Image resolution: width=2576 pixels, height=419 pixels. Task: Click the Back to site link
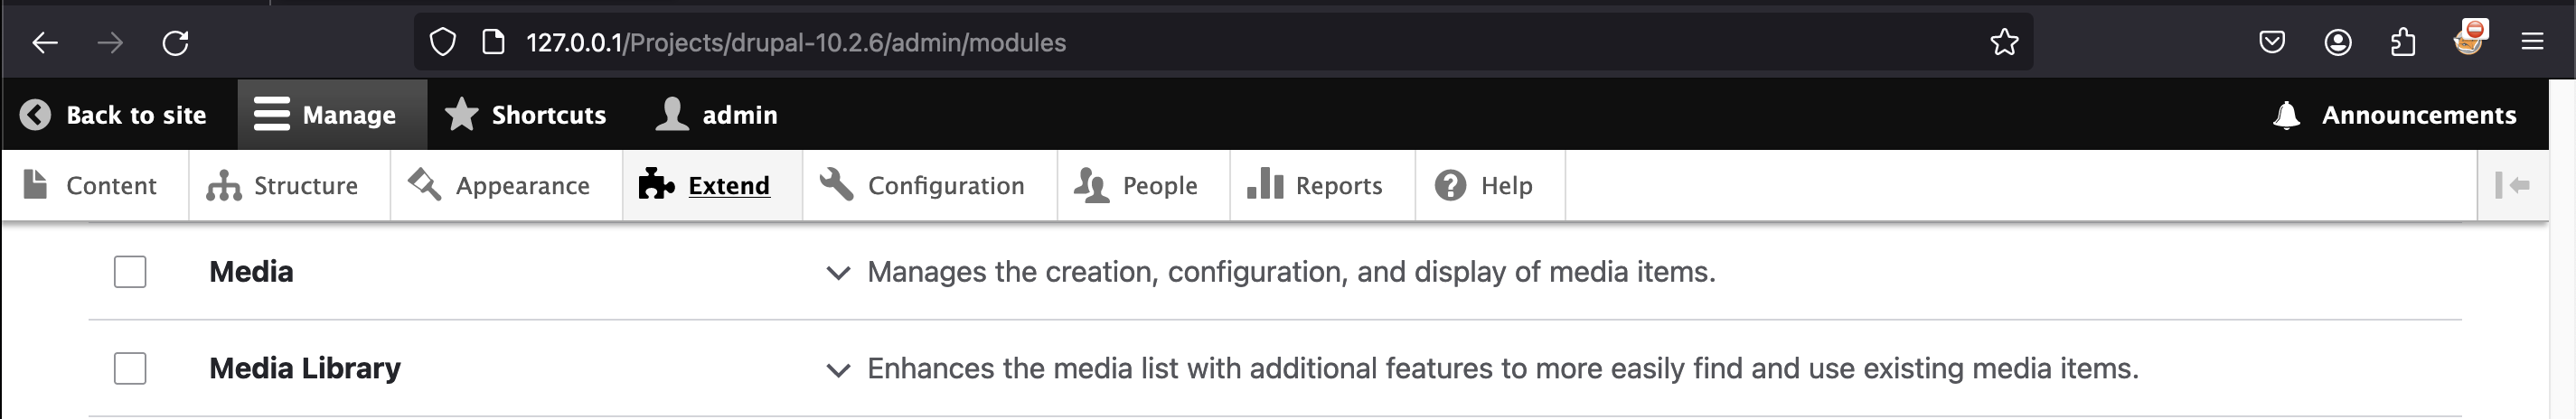coord(116,115)
